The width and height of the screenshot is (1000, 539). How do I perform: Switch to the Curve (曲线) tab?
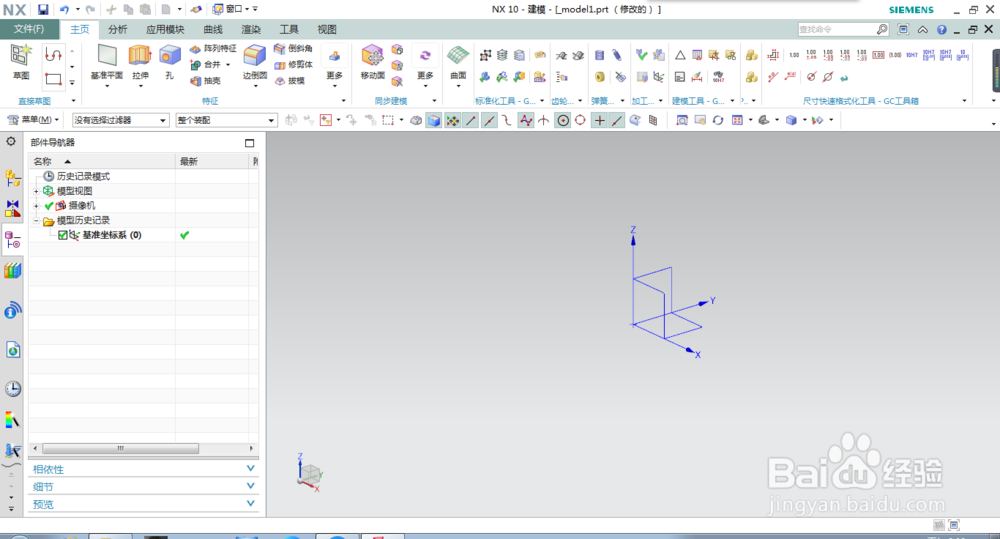213,29
